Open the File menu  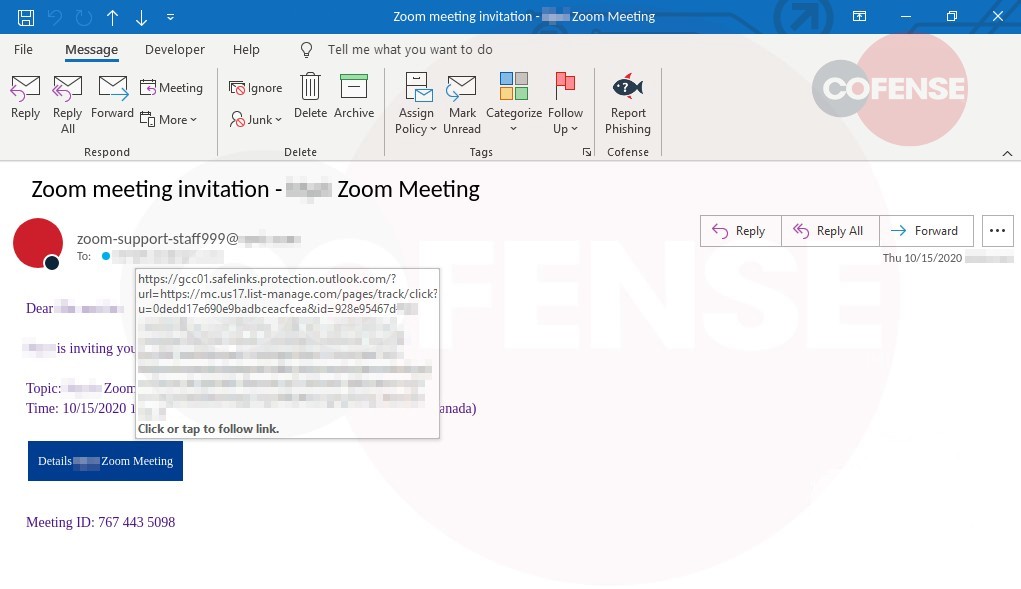[23, 49]
